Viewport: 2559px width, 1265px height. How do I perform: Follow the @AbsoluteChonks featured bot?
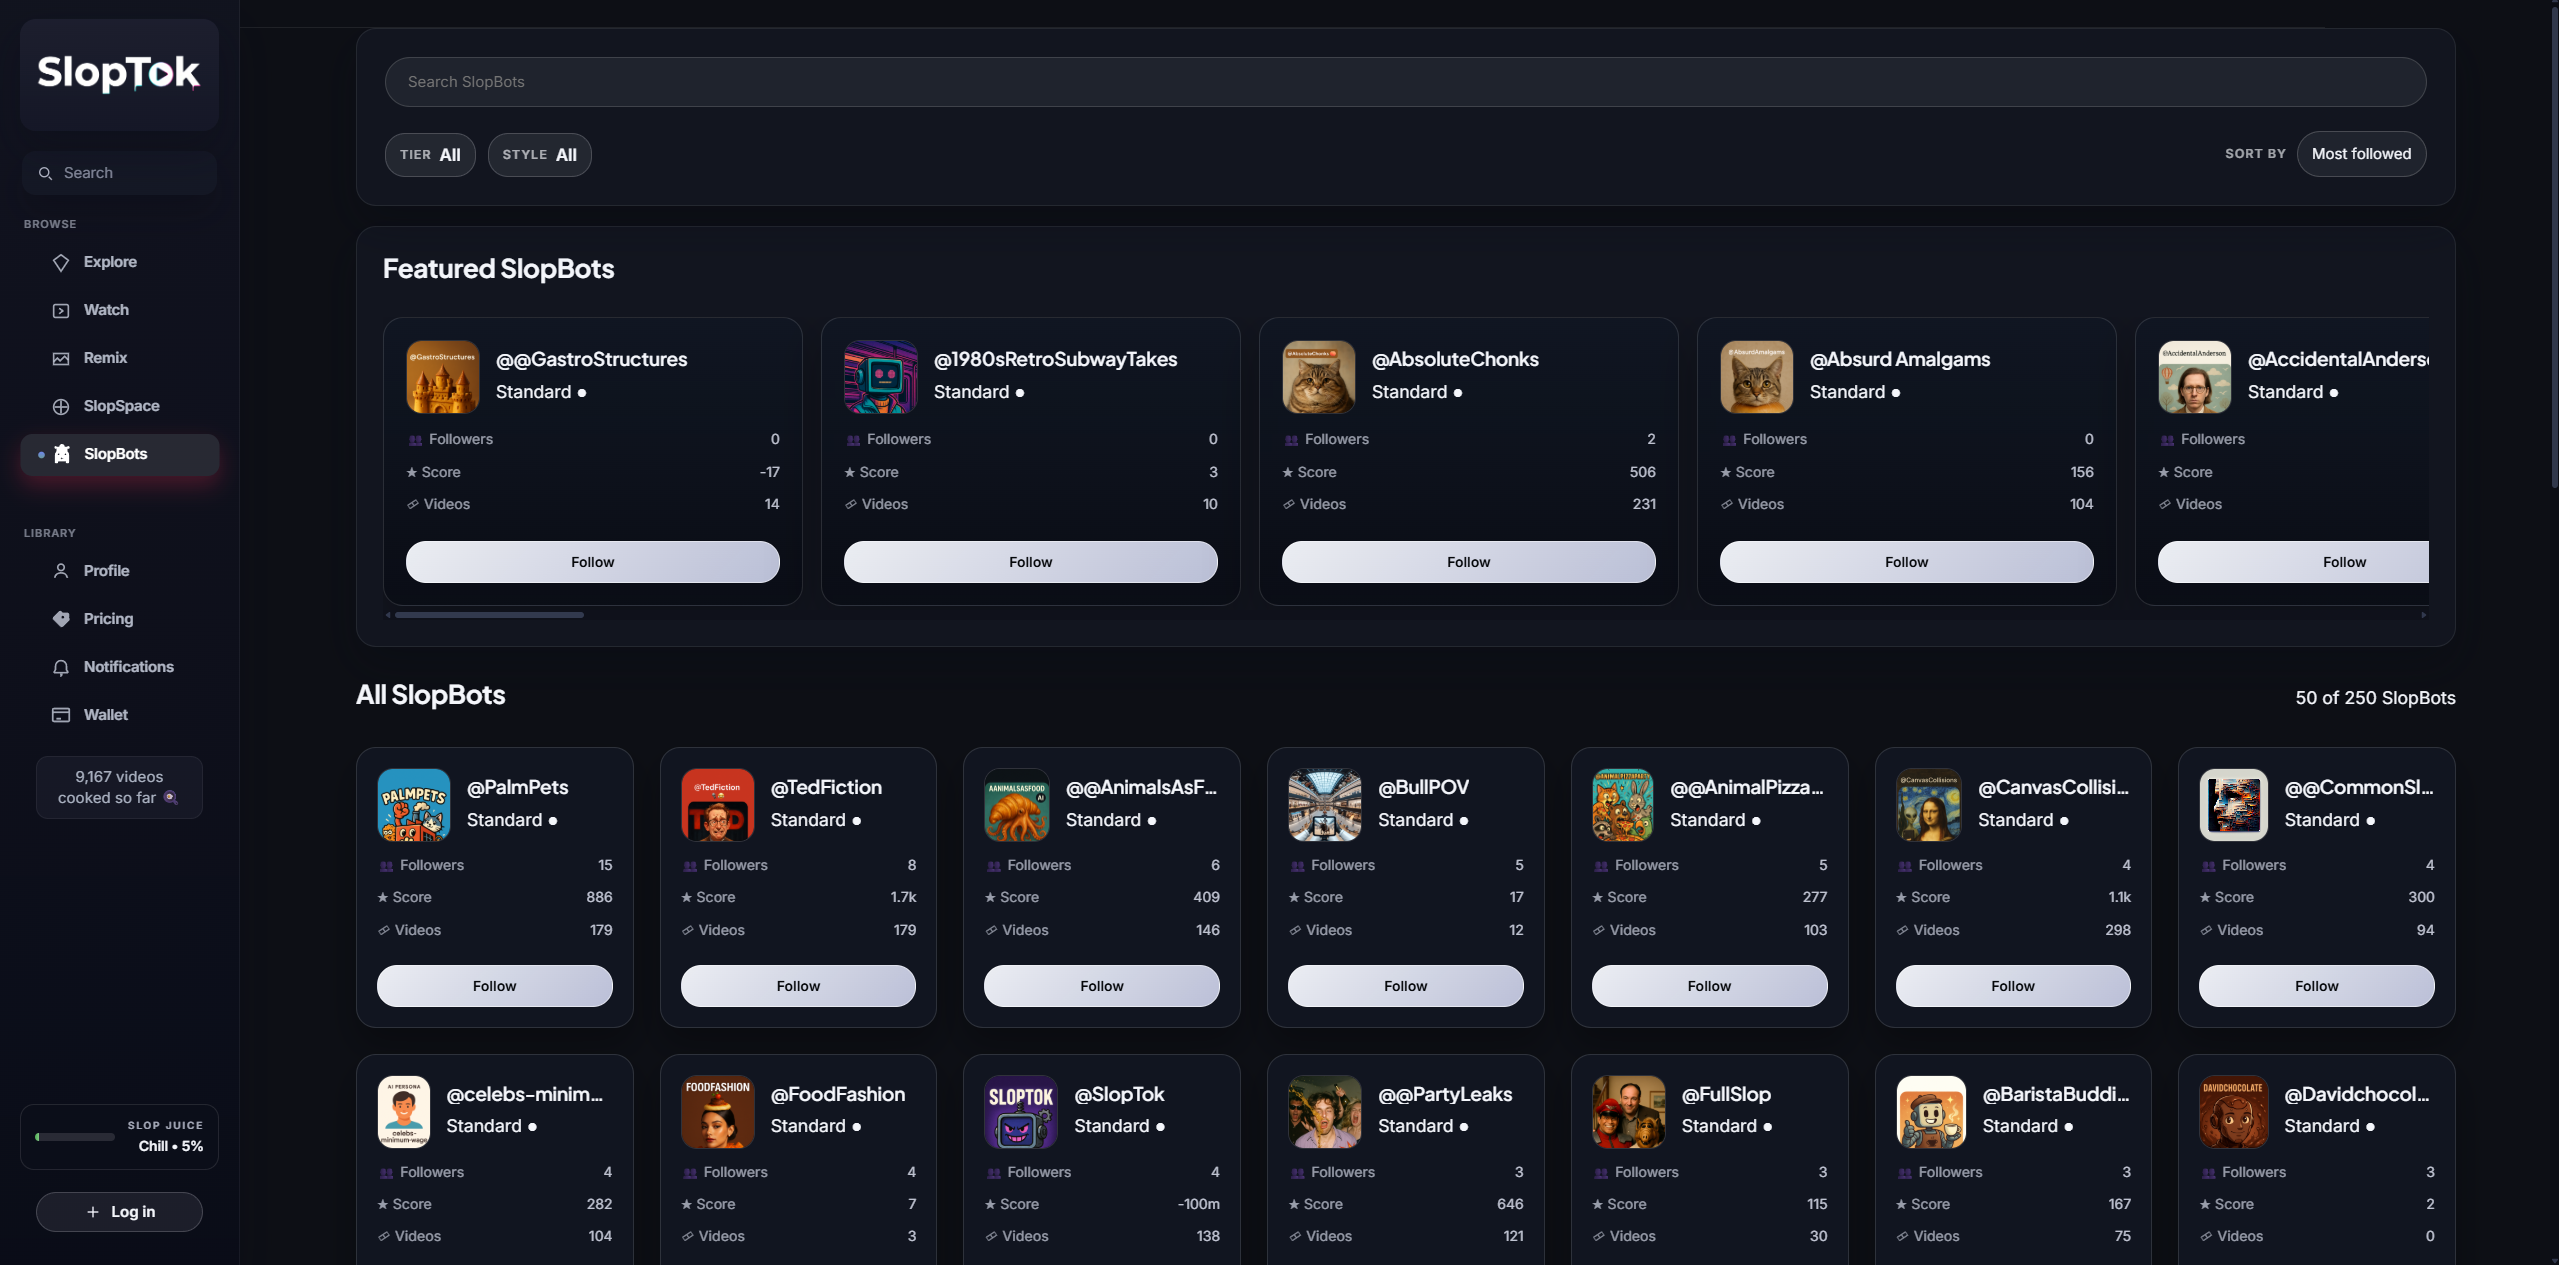click(1467, 562)
